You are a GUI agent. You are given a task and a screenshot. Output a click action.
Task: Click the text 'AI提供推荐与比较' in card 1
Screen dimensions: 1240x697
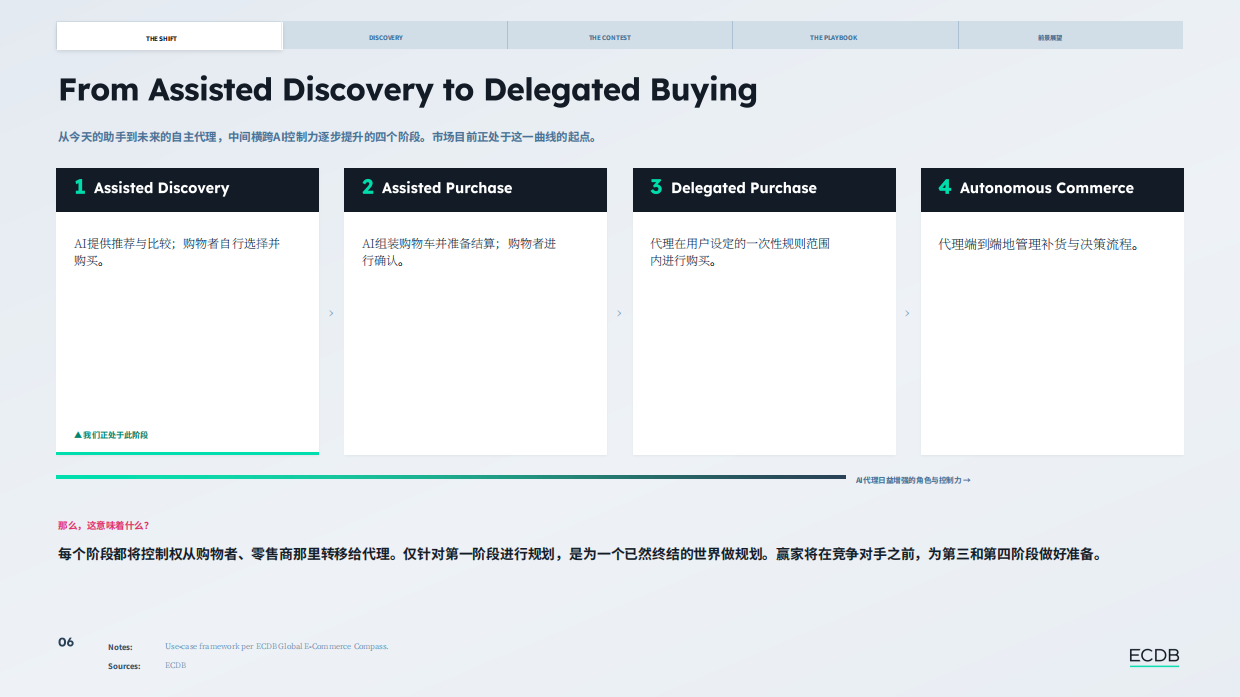(x=125, y=243)
